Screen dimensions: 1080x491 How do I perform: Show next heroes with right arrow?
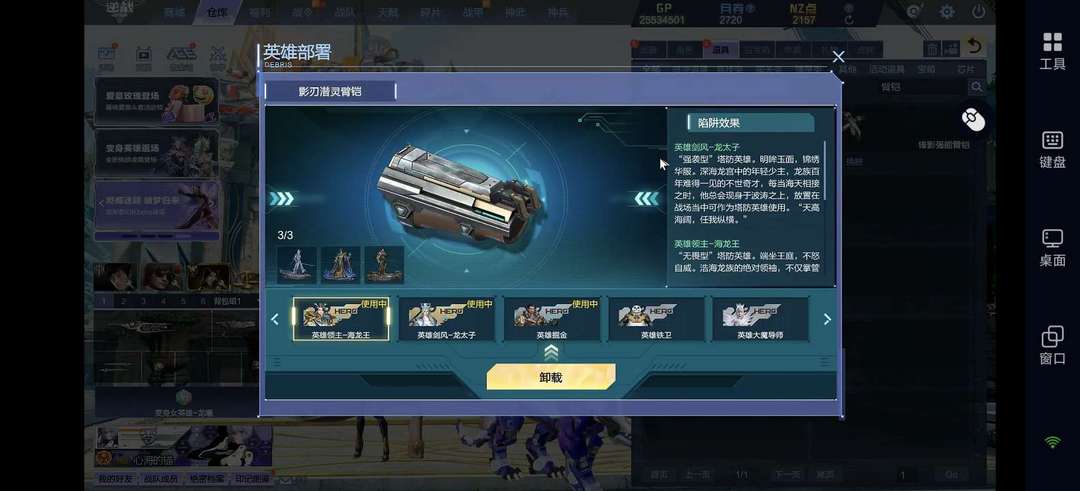827,320
